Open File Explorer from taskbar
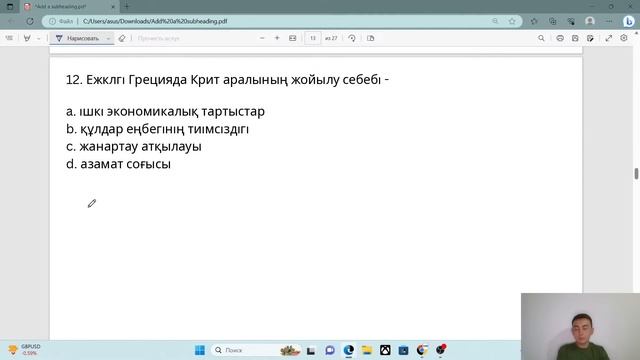 click(367, 350)
